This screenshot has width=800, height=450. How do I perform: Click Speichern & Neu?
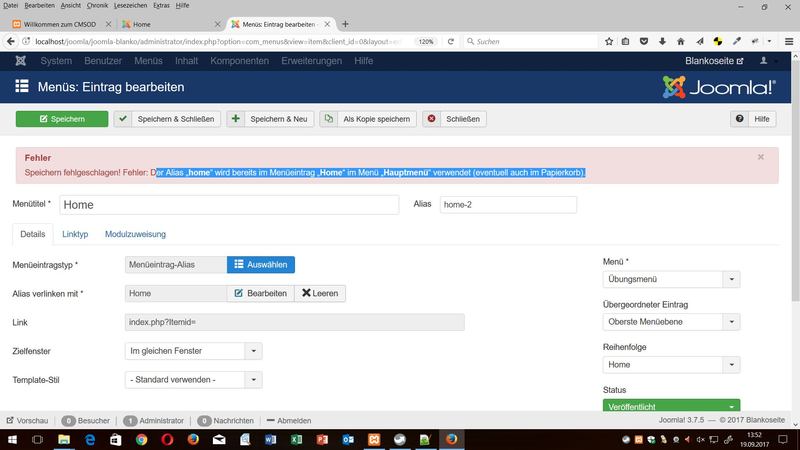click(270, 119)
